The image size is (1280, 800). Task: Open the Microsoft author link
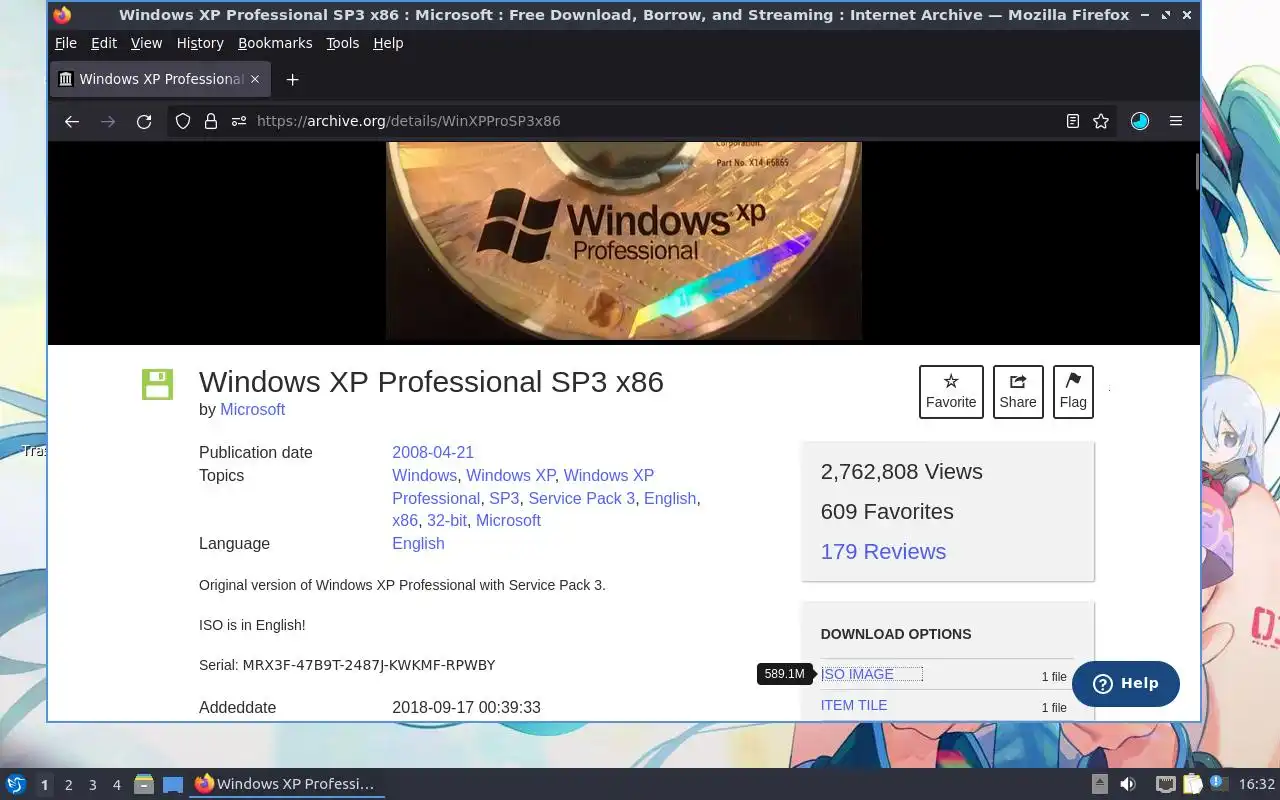click(252, 410)
